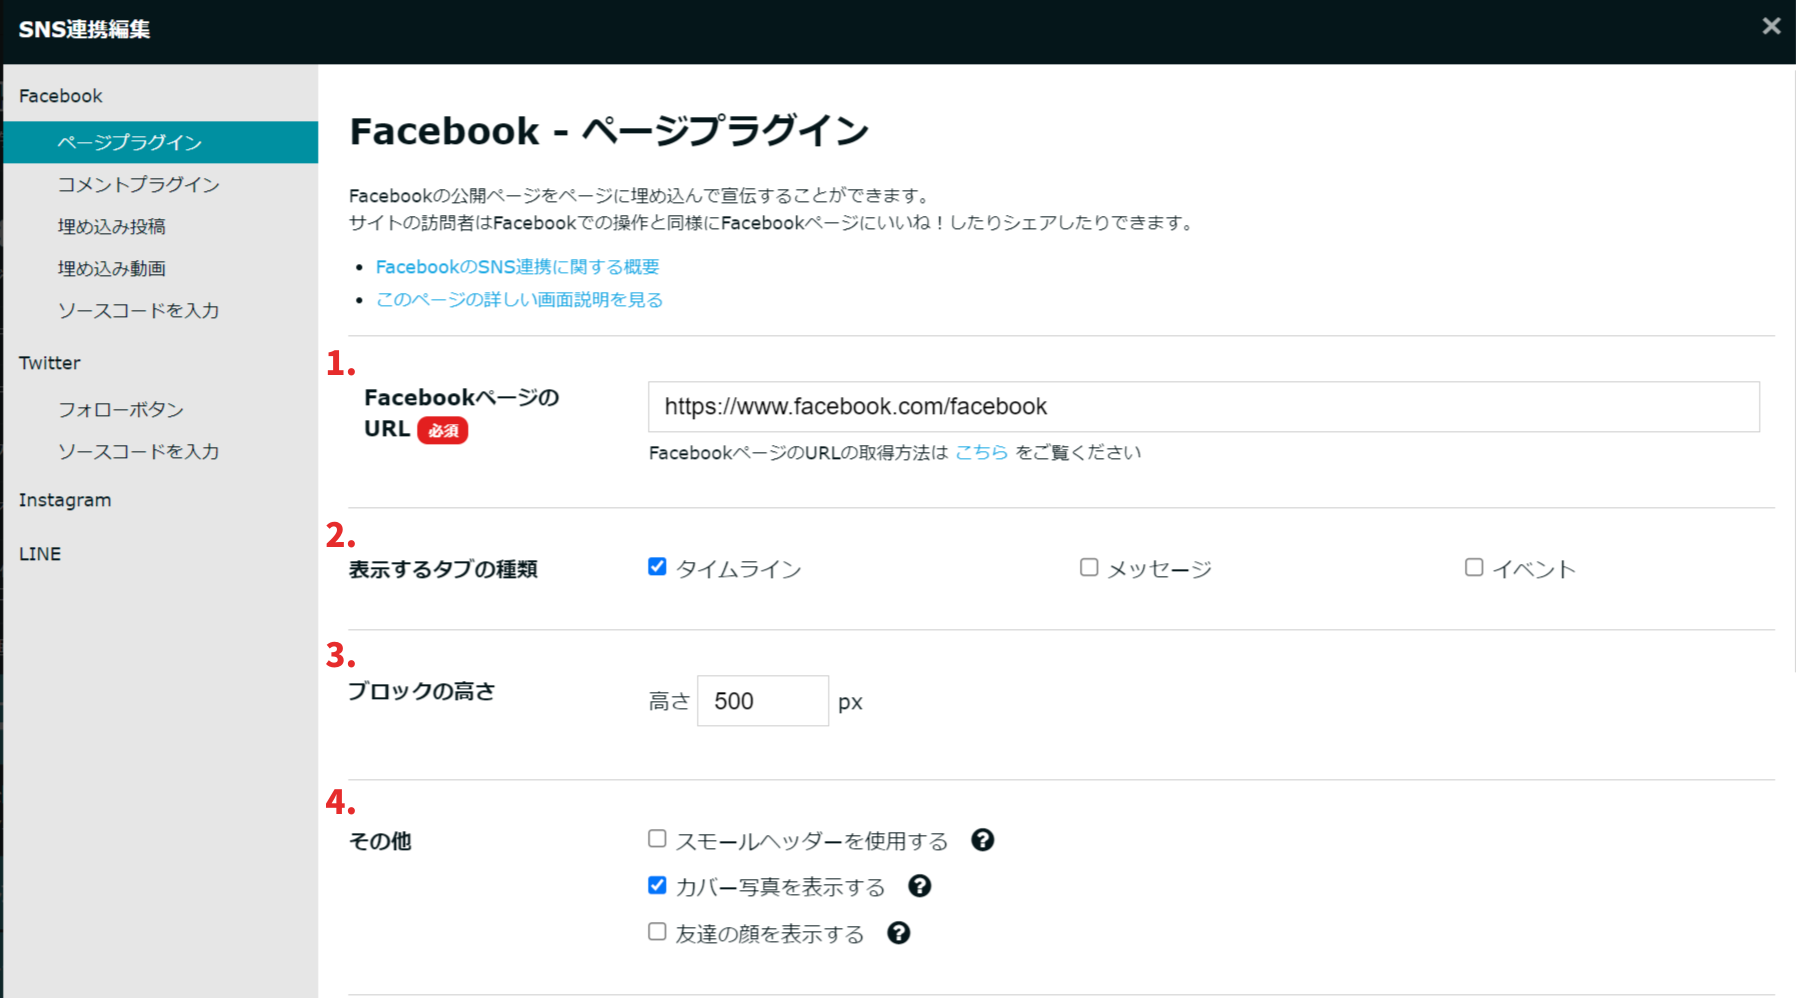The height and width of the screenshot is (998, 1796).
Task: Open 埋め込み動画 settings
Action: (110, 268)
